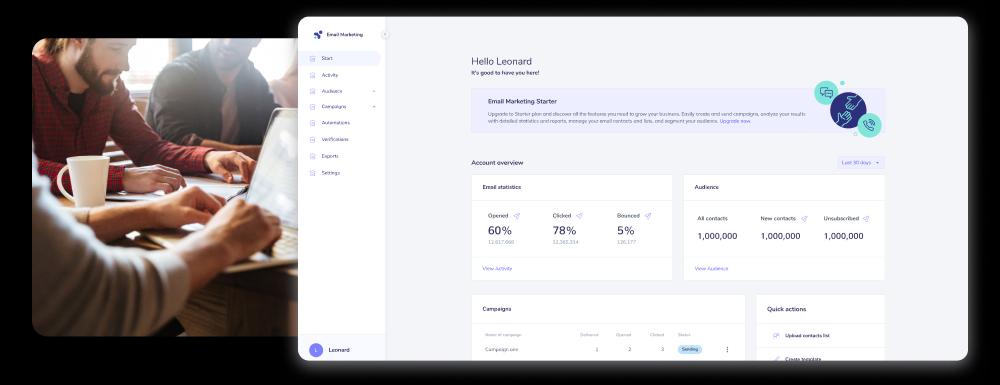The height and width of the screenshot is (385, 1000).
Task: Click the Email Marketing Starter banner illustration
Action: tap(848, 109)
